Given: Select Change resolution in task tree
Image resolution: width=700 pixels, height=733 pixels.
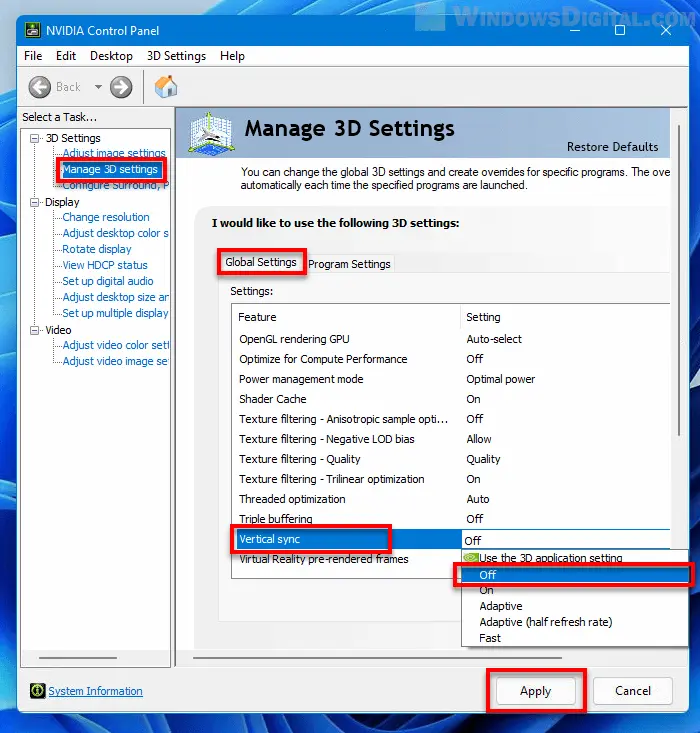Looking at the screenshot, I should point(105,217).
